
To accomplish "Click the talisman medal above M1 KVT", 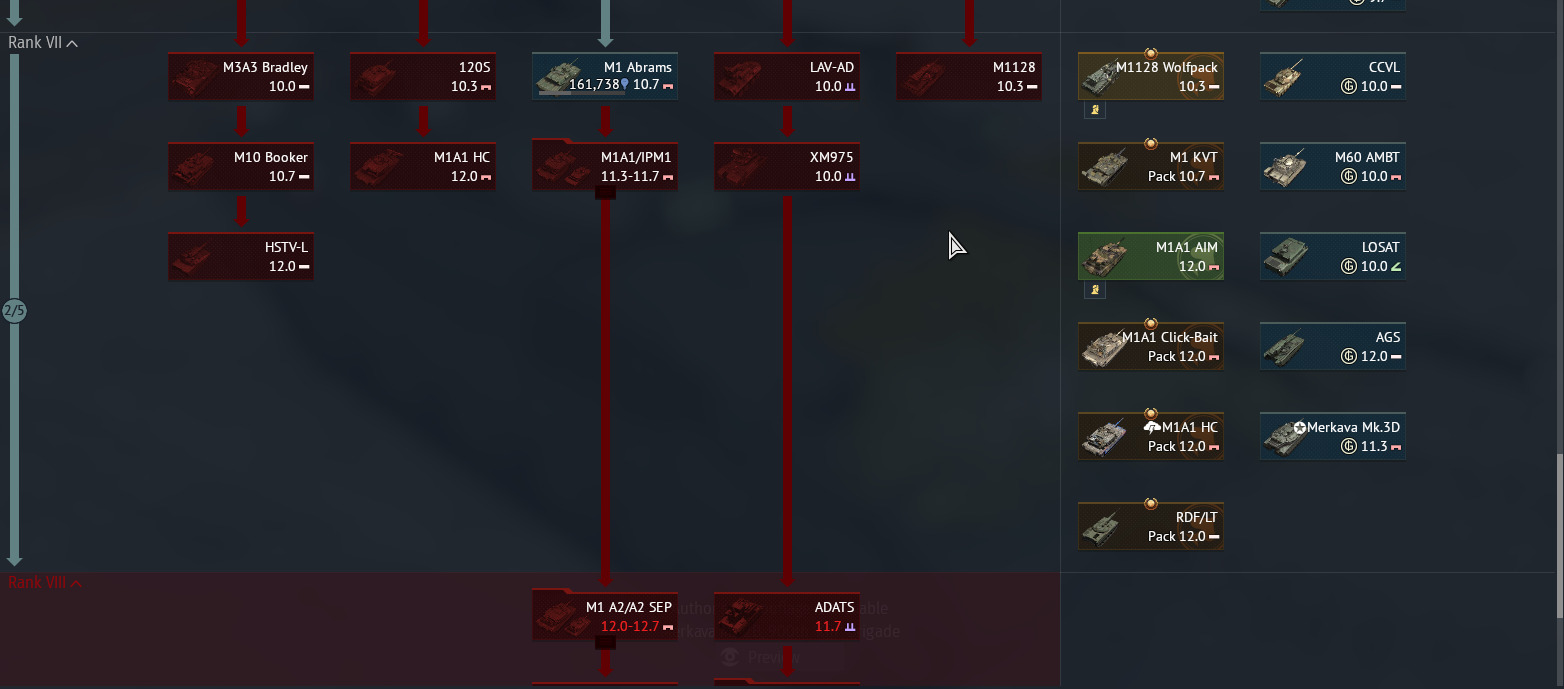I will (x=1151, y=143).
